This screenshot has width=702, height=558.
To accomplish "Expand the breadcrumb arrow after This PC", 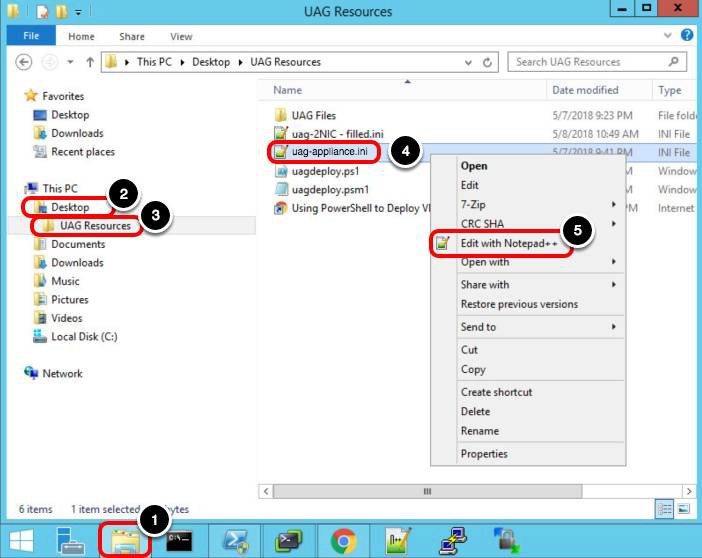I will click(182, 62).
